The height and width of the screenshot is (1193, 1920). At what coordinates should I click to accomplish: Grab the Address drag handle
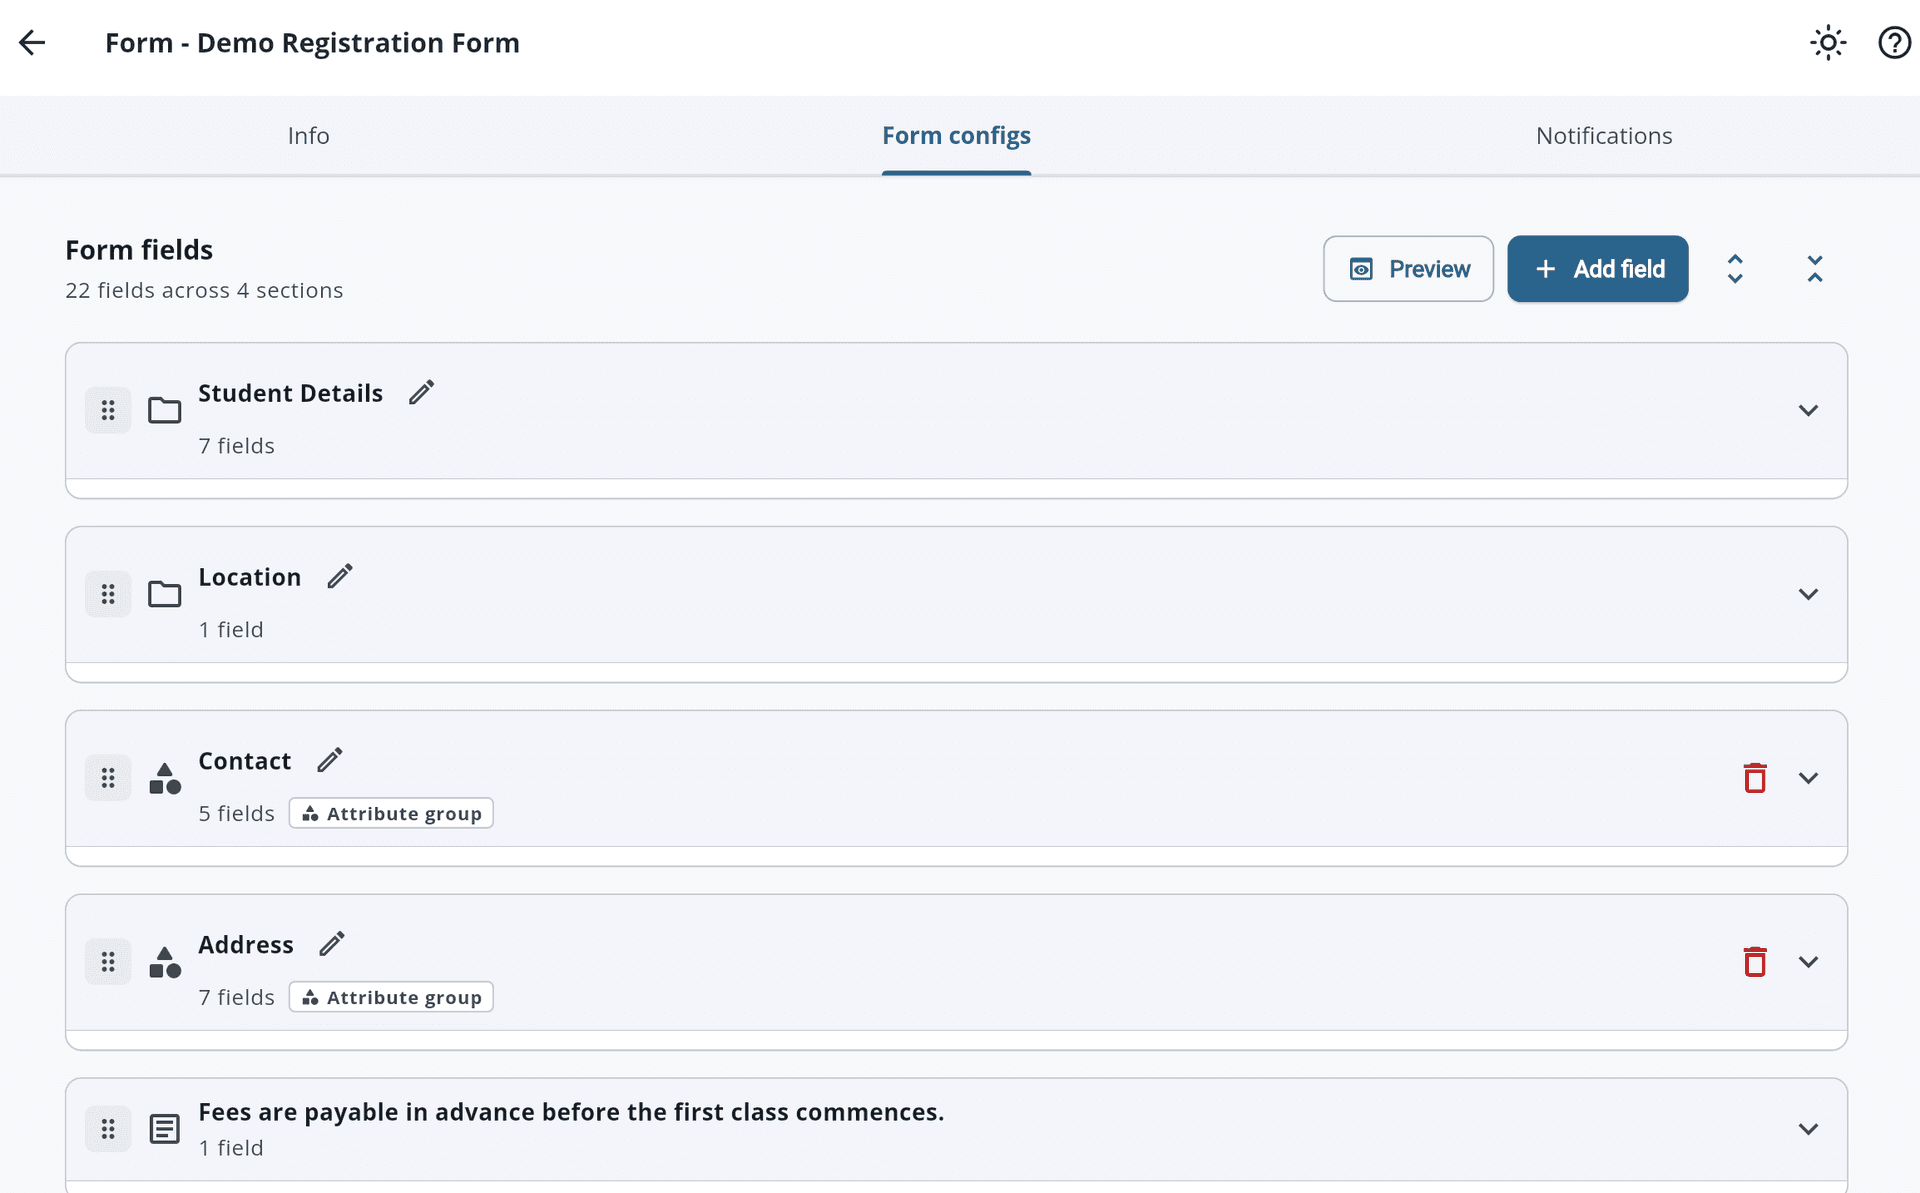pos(108,962)
